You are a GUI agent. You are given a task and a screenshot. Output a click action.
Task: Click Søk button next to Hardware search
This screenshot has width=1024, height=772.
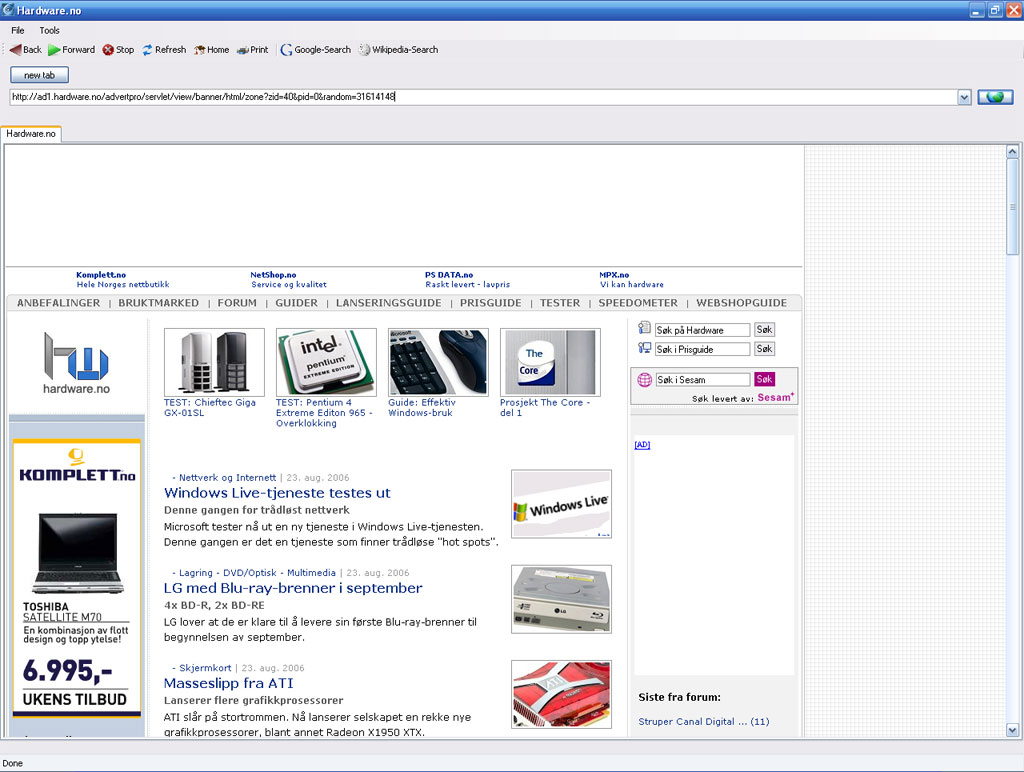pyautogui.click(x=764, y=330)
